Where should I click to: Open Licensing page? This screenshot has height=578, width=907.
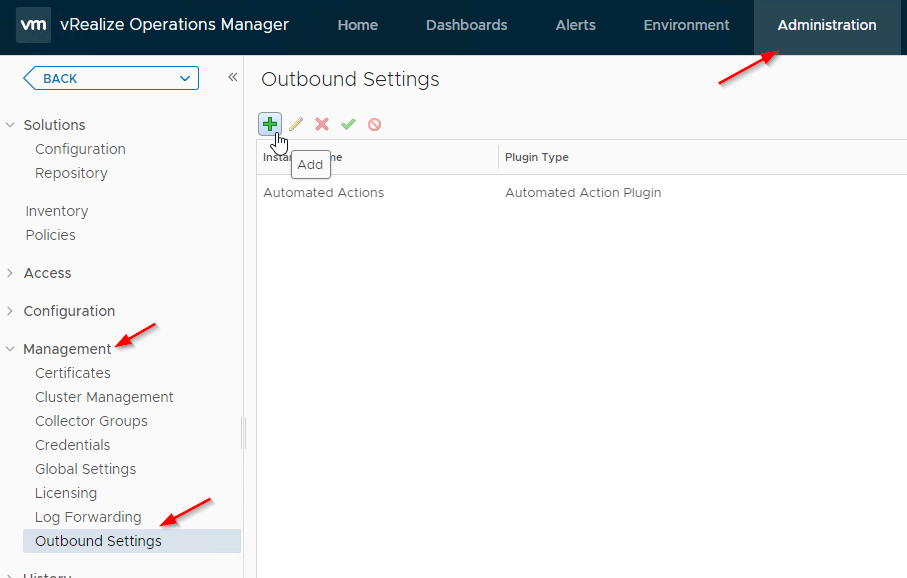point(66,493)
